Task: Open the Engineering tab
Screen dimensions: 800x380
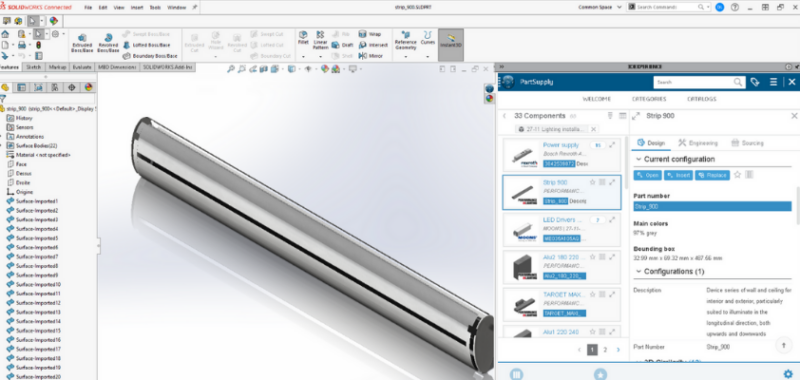Action: click(698, 143)
